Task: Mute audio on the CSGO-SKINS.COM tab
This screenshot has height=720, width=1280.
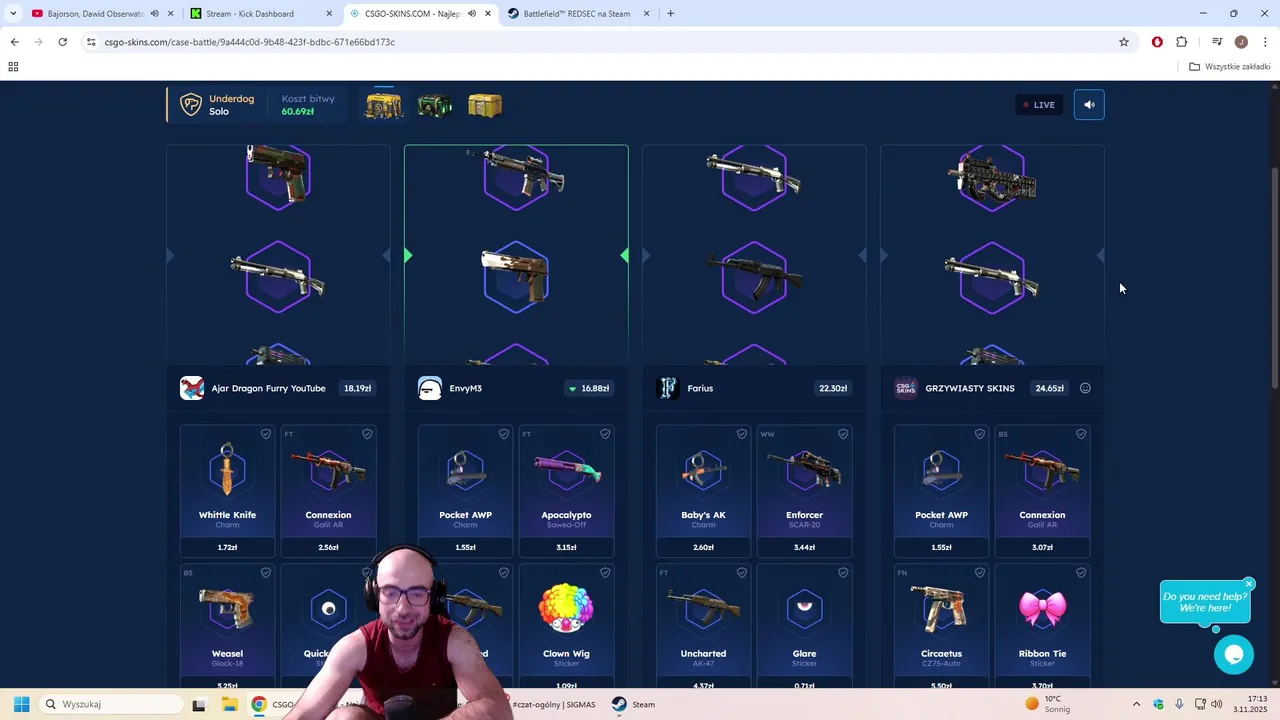Action: coord(471,14)
